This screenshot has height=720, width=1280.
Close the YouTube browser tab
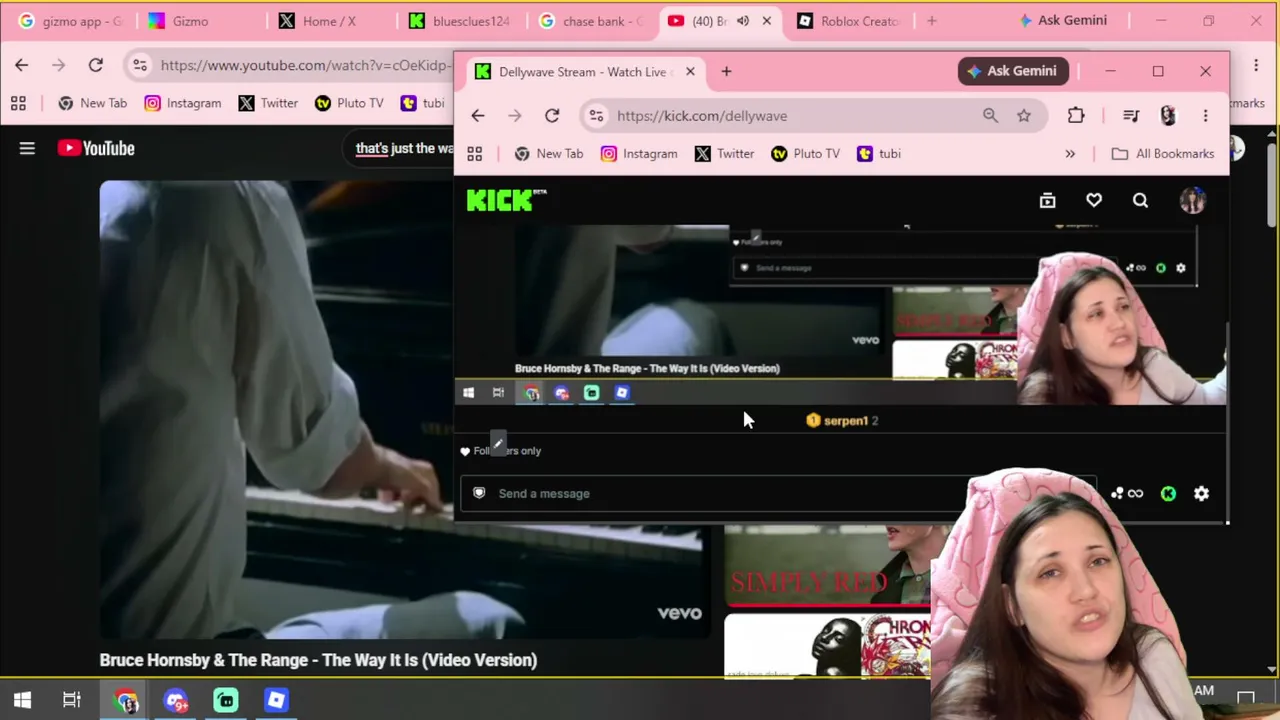coord(766,21)
